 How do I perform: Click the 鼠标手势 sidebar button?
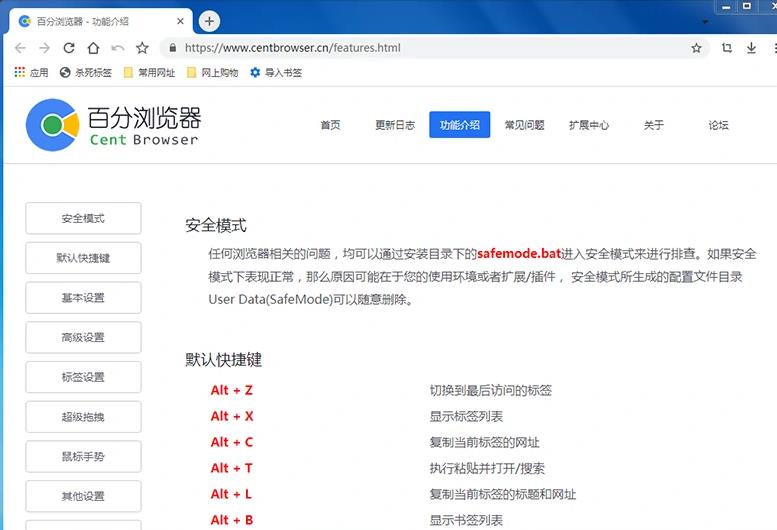pos(83,456)
